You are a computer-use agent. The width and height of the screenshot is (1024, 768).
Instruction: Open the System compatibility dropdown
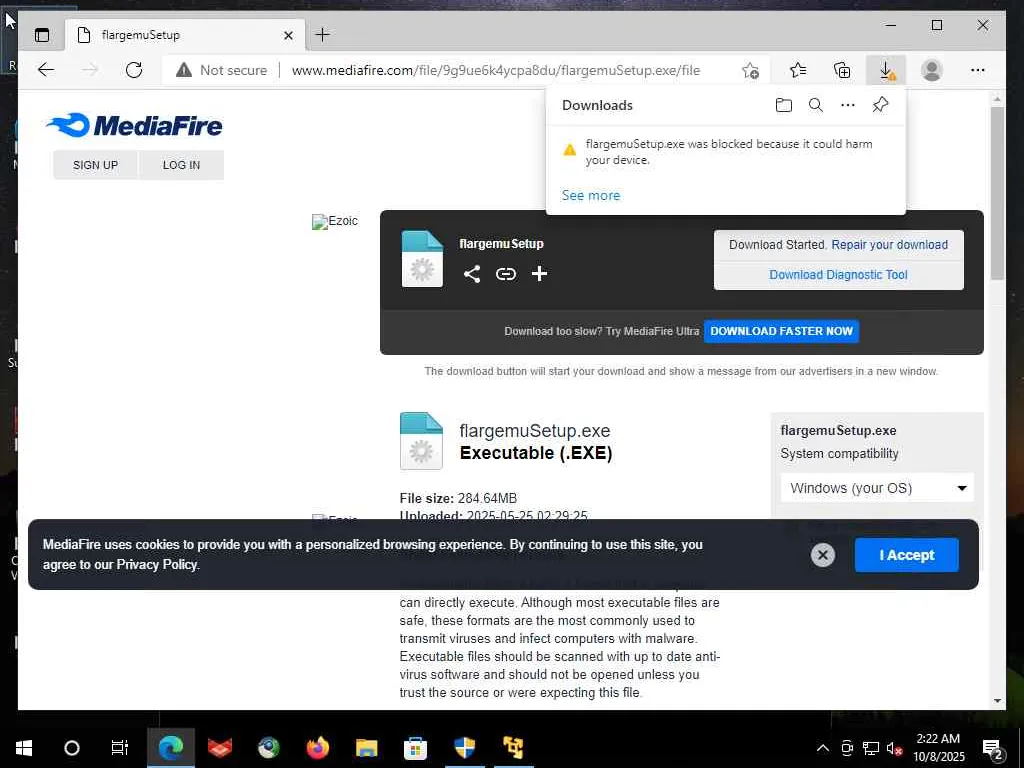coord(877,488)
